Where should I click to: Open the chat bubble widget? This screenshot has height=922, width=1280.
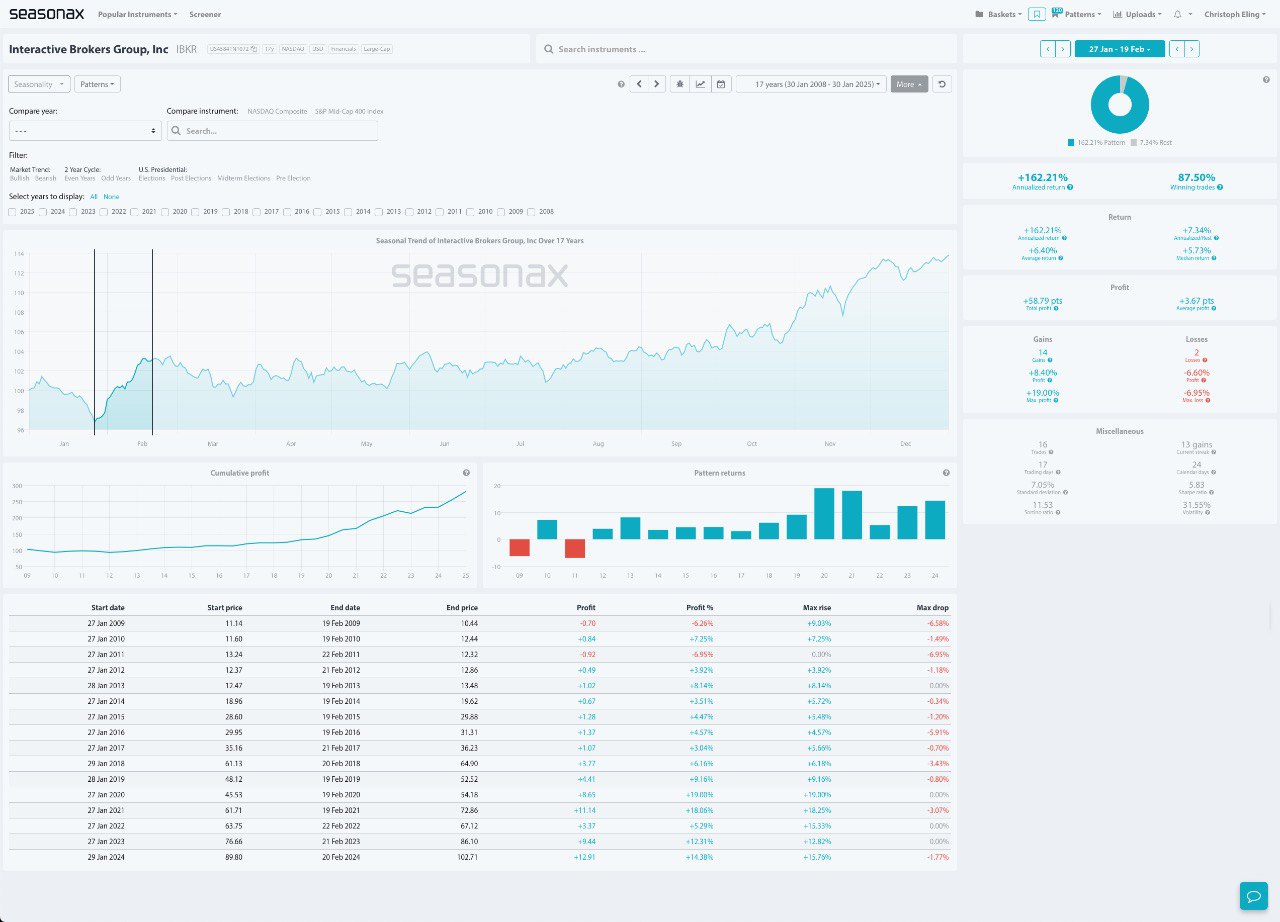tap(1253, 895)
